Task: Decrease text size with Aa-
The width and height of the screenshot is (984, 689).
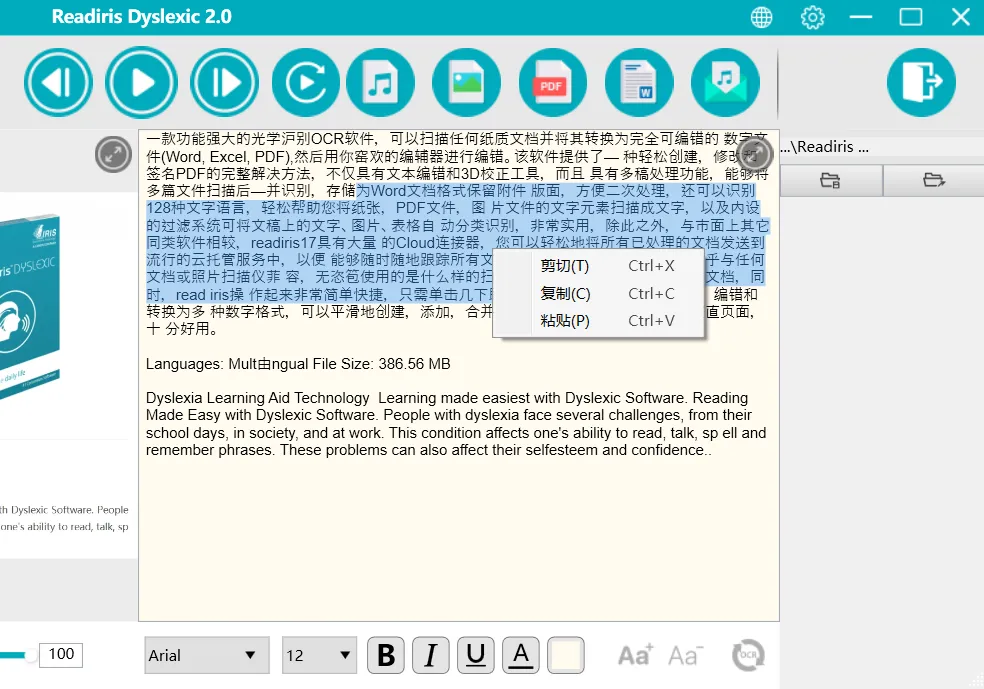Action: pos(685,655)
